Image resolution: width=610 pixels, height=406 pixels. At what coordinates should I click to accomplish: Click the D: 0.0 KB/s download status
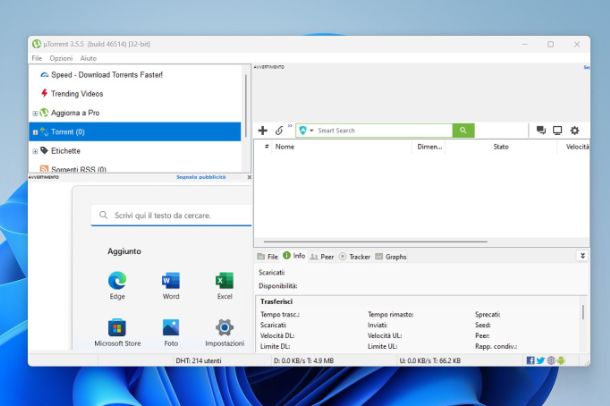point(303,361)
